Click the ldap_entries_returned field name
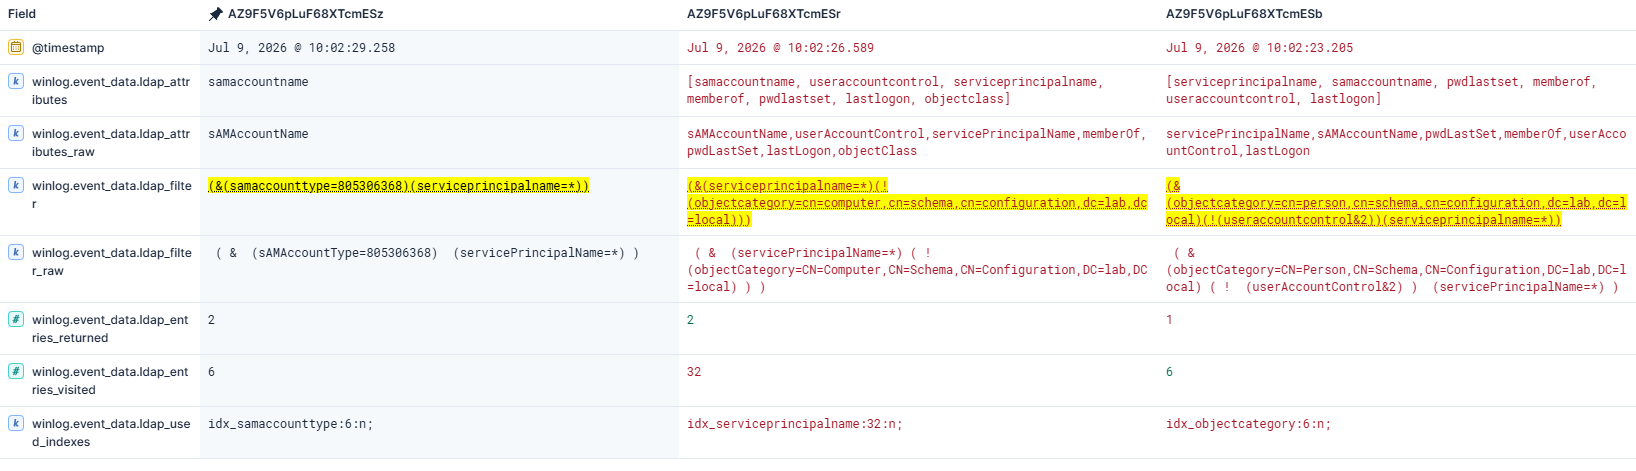The image size is (1636, 471). [x=111, y=329]
